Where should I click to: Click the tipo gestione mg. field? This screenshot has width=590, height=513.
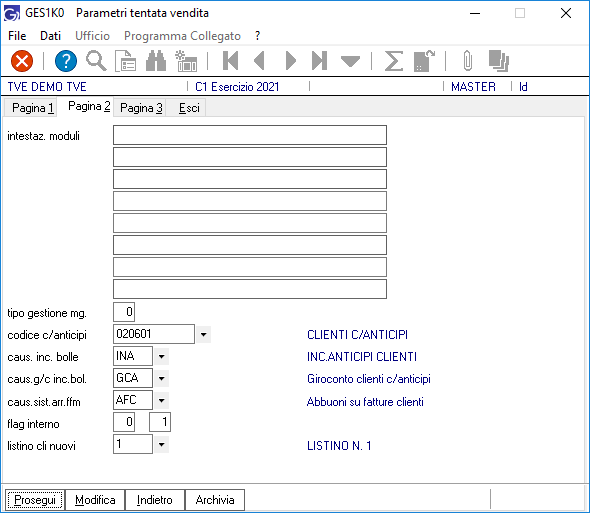pyautogui.click(x=124, y=312)
